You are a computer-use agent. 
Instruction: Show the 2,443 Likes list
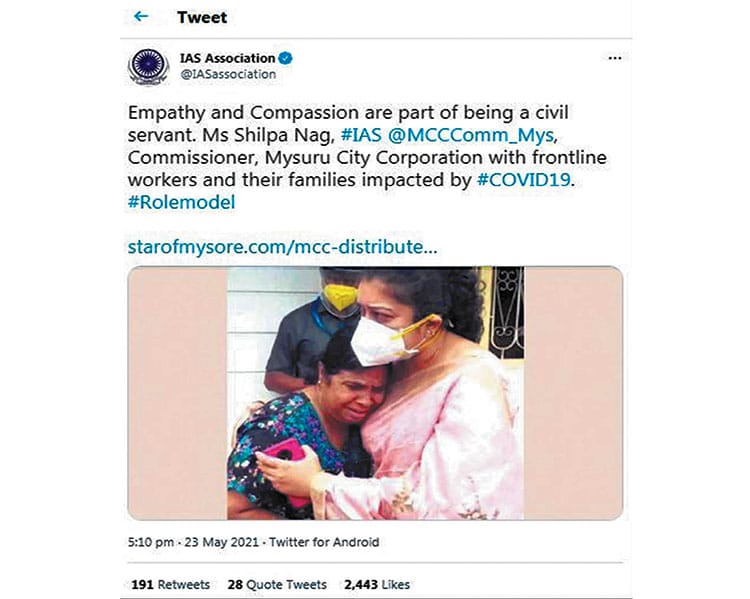click(x=376, y=584)
